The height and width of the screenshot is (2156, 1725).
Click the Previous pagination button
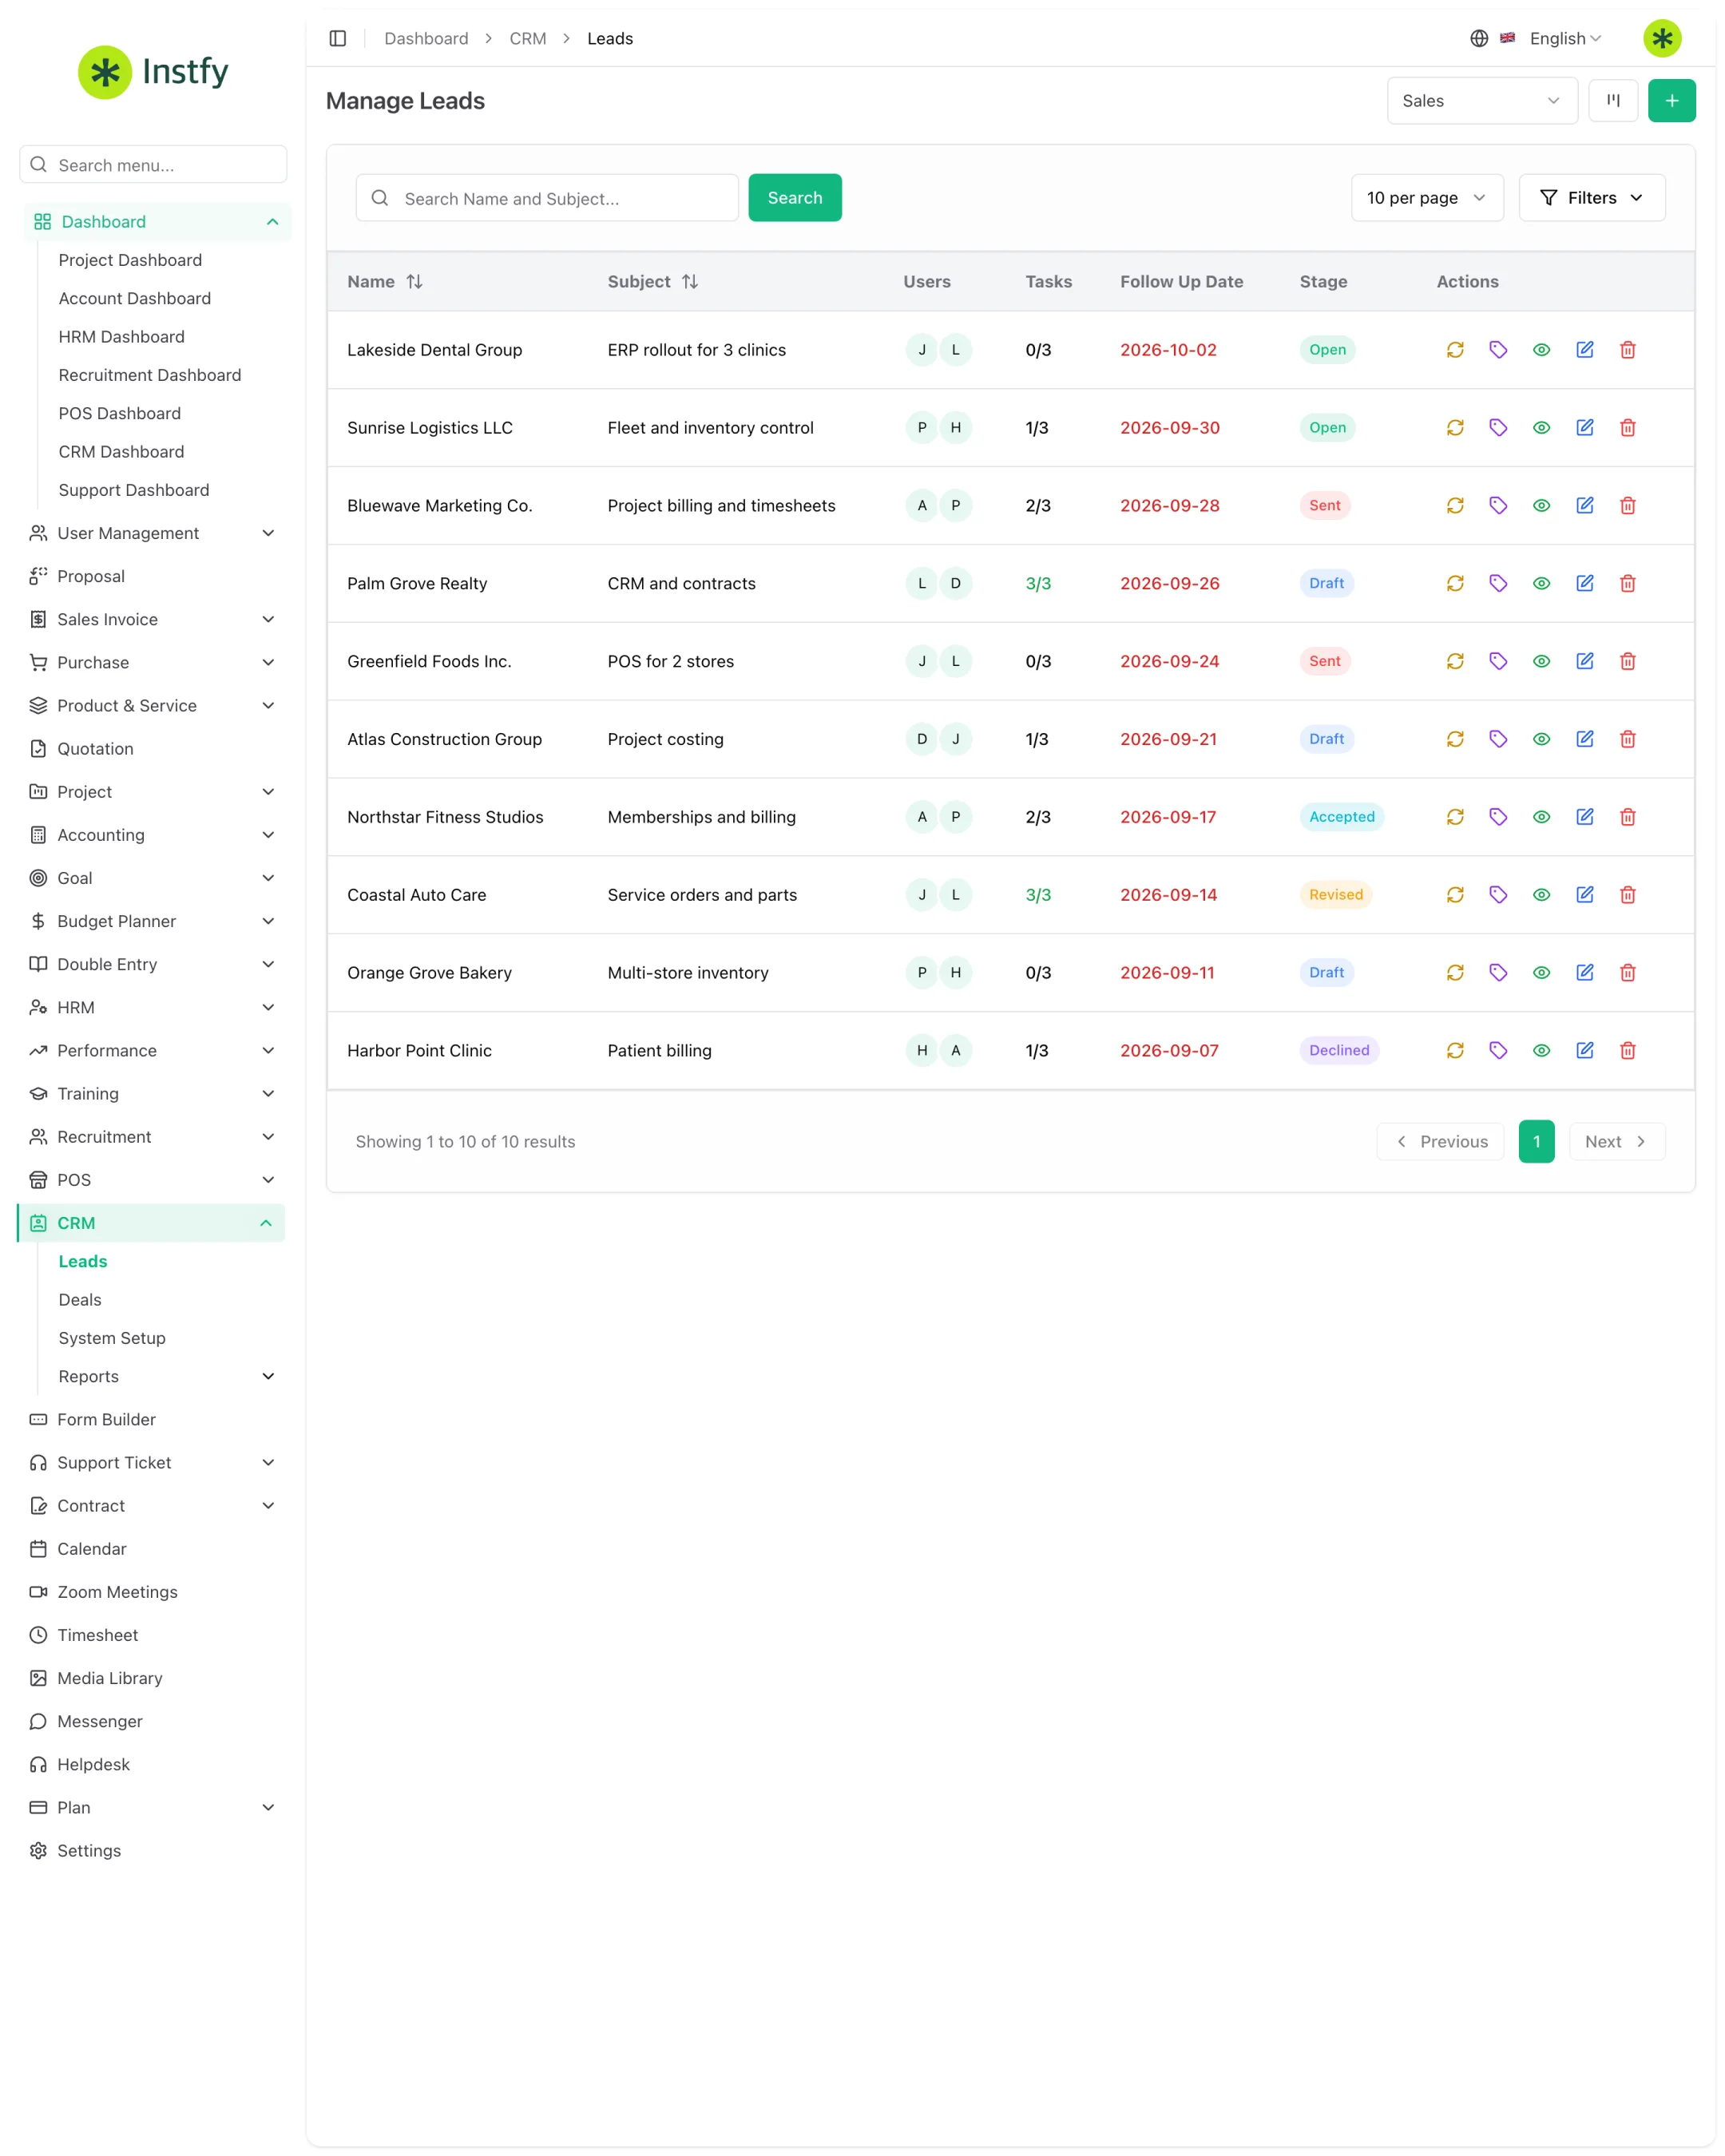point(1440,1142)
